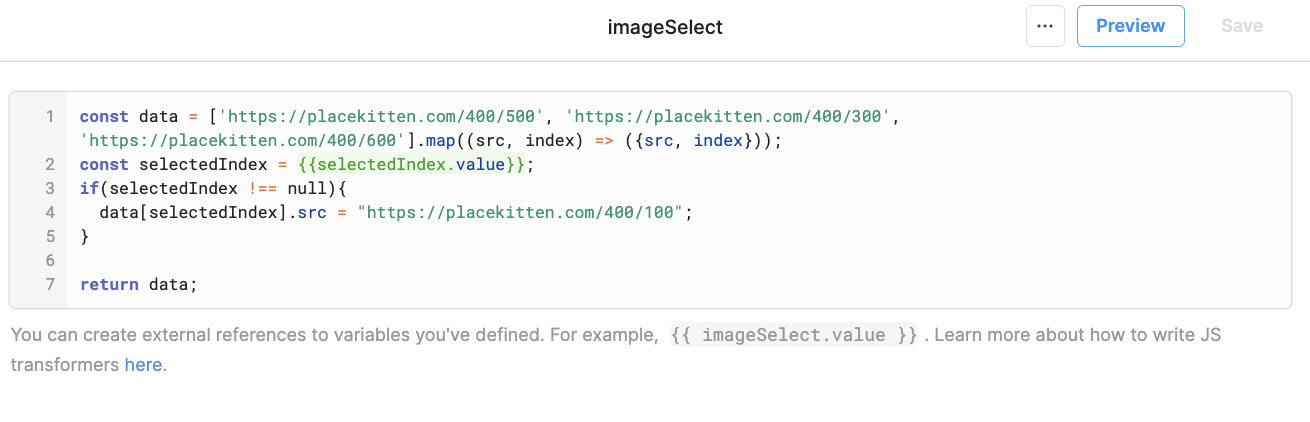Place cursor on 'return data;' line
This screenshot has width=1310, height=422.
(x=139, y=284)
